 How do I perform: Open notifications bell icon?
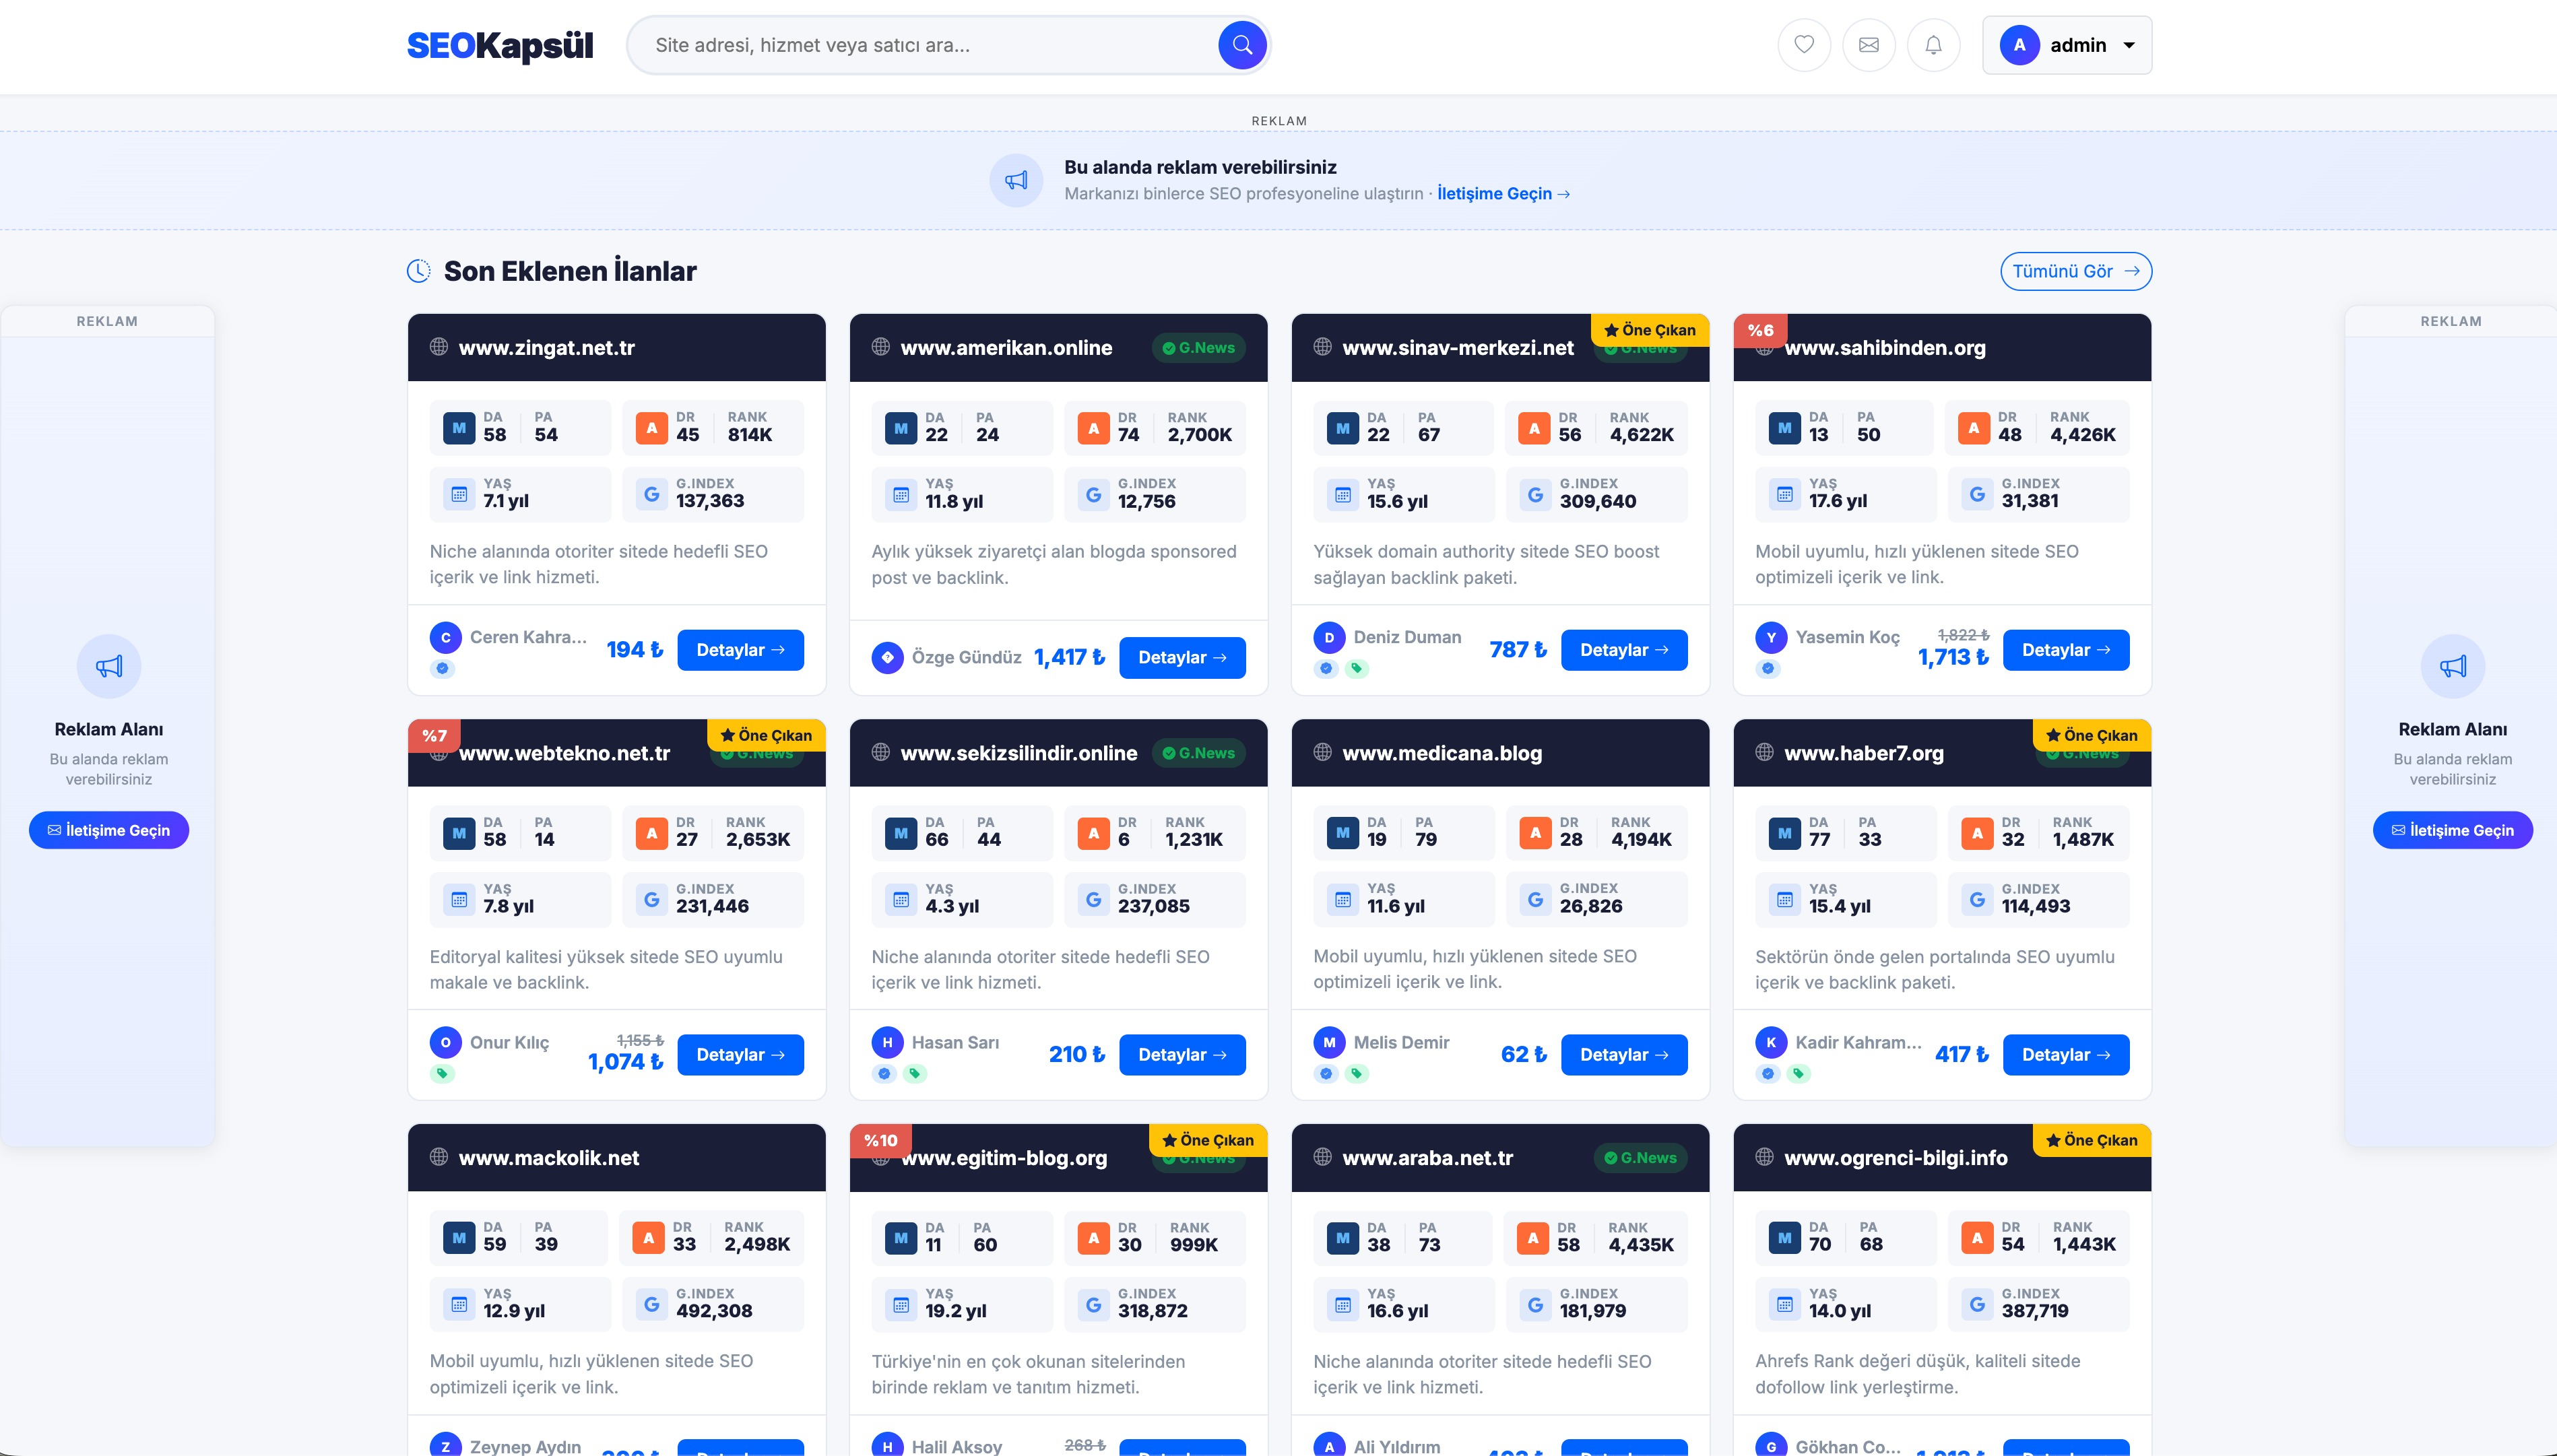(1933, 45)
